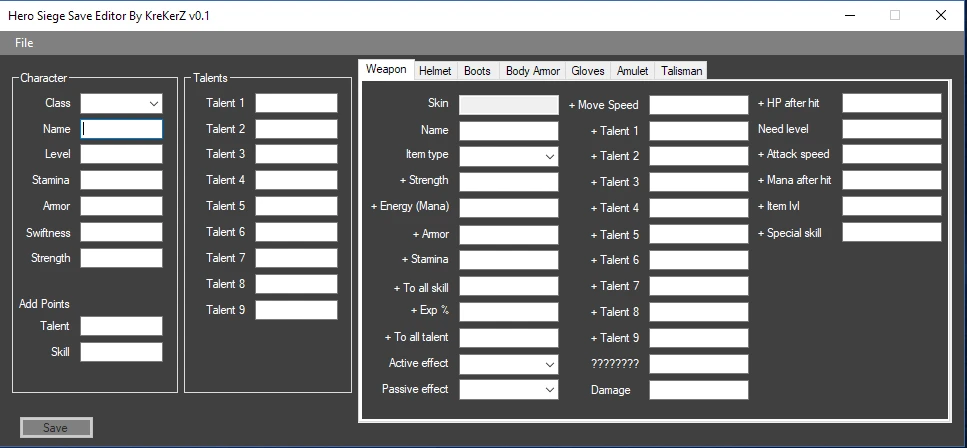Click the + HP after hit field
This screenshot has height=448, width=967.
(892, 103)
